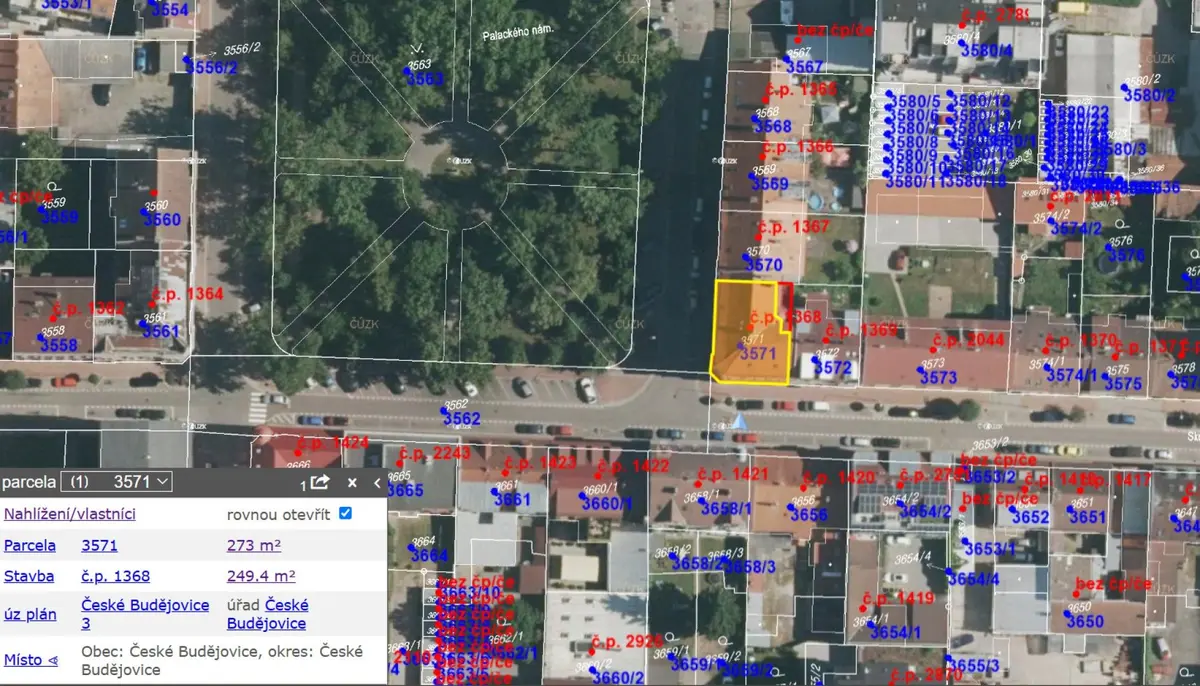Uncheck the 'rovnou otevřít' checkbox
Viewport: 1200px width, 686px height.
tap(346, 513)
